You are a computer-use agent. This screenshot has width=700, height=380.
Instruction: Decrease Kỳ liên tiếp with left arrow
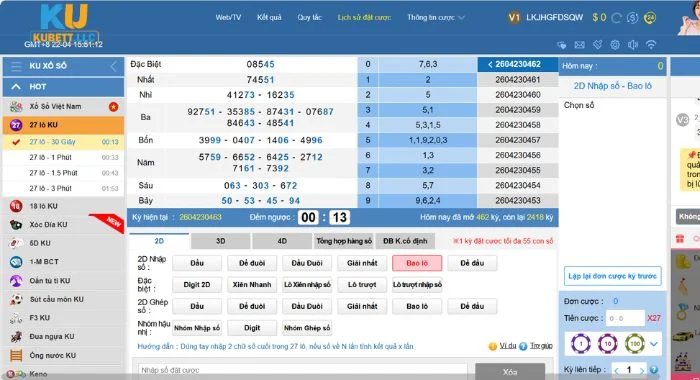click(x=617, y=370)
